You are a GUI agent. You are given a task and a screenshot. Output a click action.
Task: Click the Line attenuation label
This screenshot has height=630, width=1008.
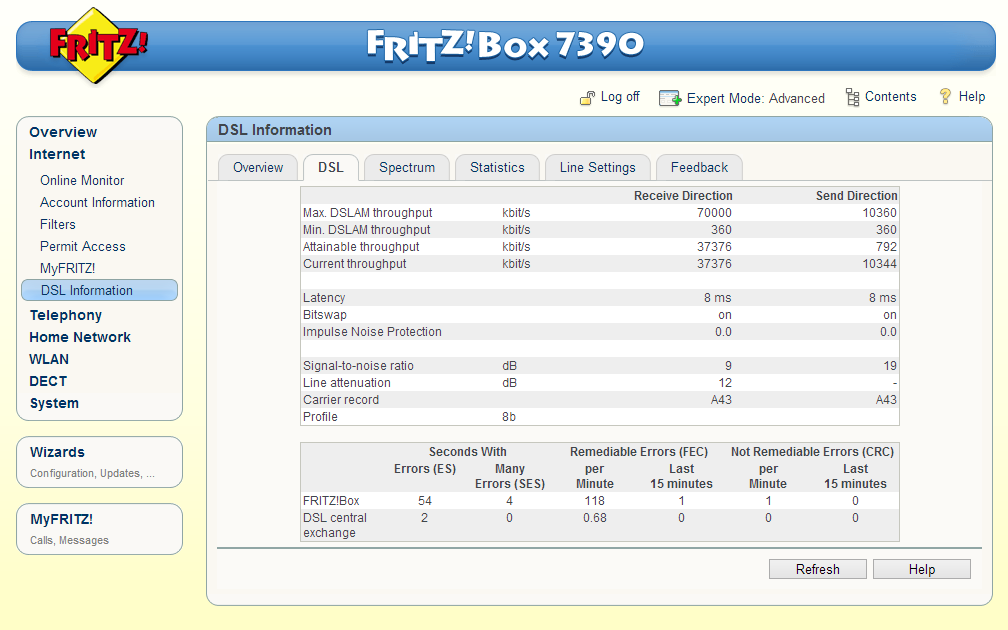[x=346, y=382]
